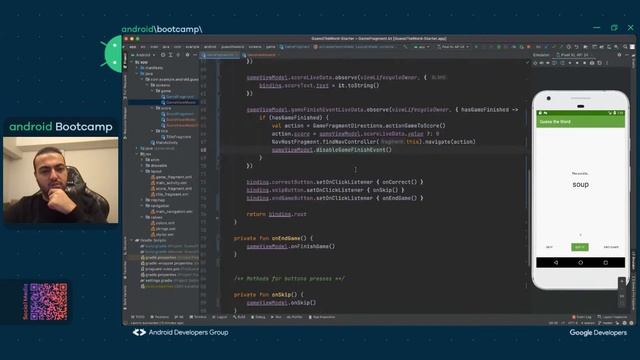Open the Event Log panel

[582, 317]
